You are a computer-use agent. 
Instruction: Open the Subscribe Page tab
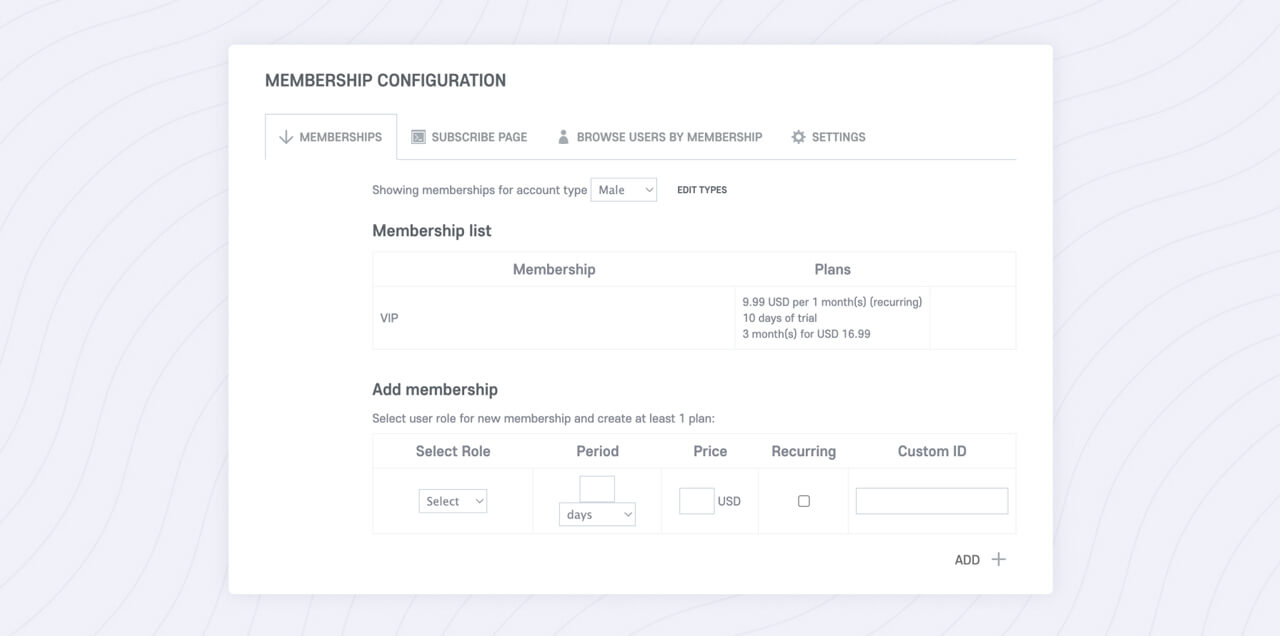pos(479,137)
